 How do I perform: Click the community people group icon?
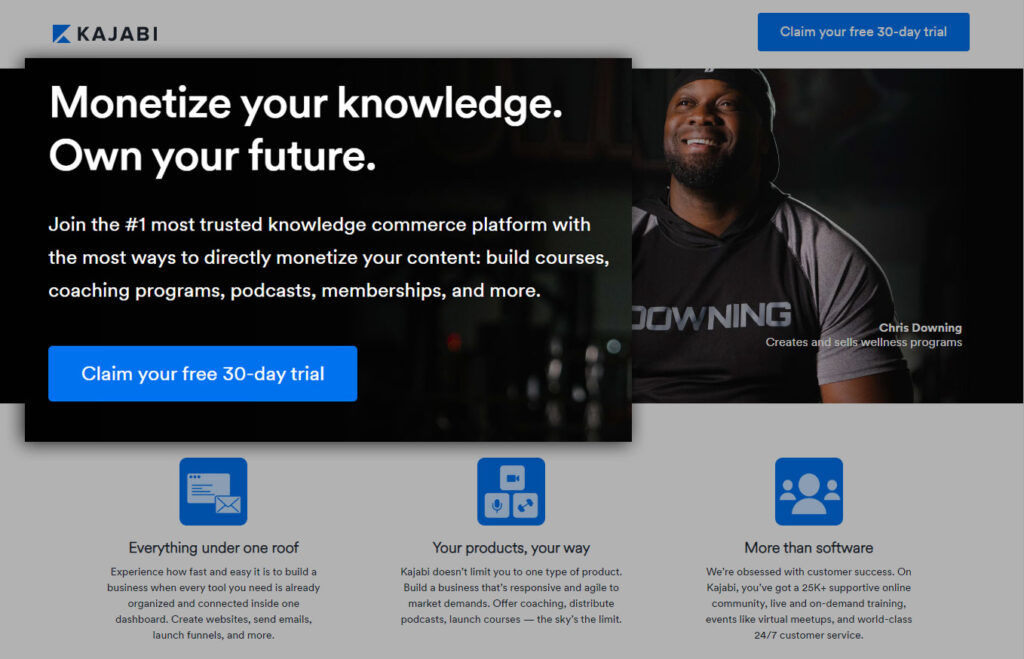[808, 491]
